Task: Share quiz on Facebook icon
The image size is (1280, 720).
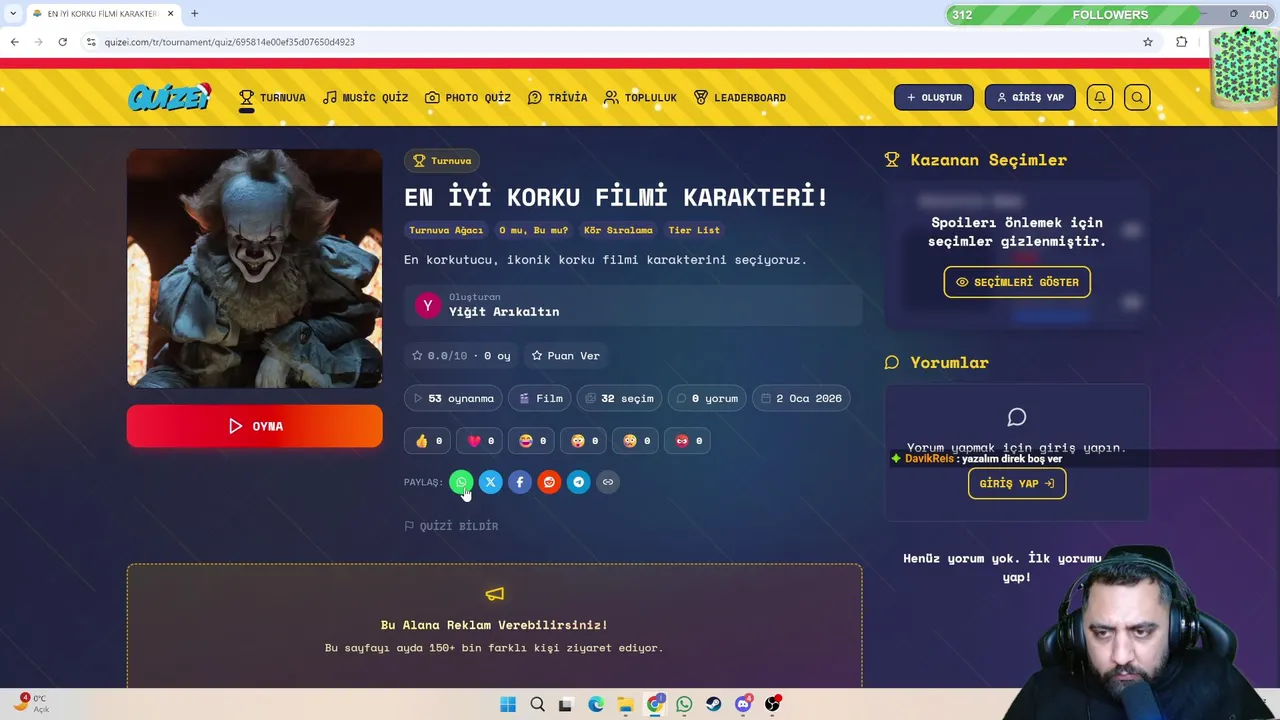Action: coord(520,482)
